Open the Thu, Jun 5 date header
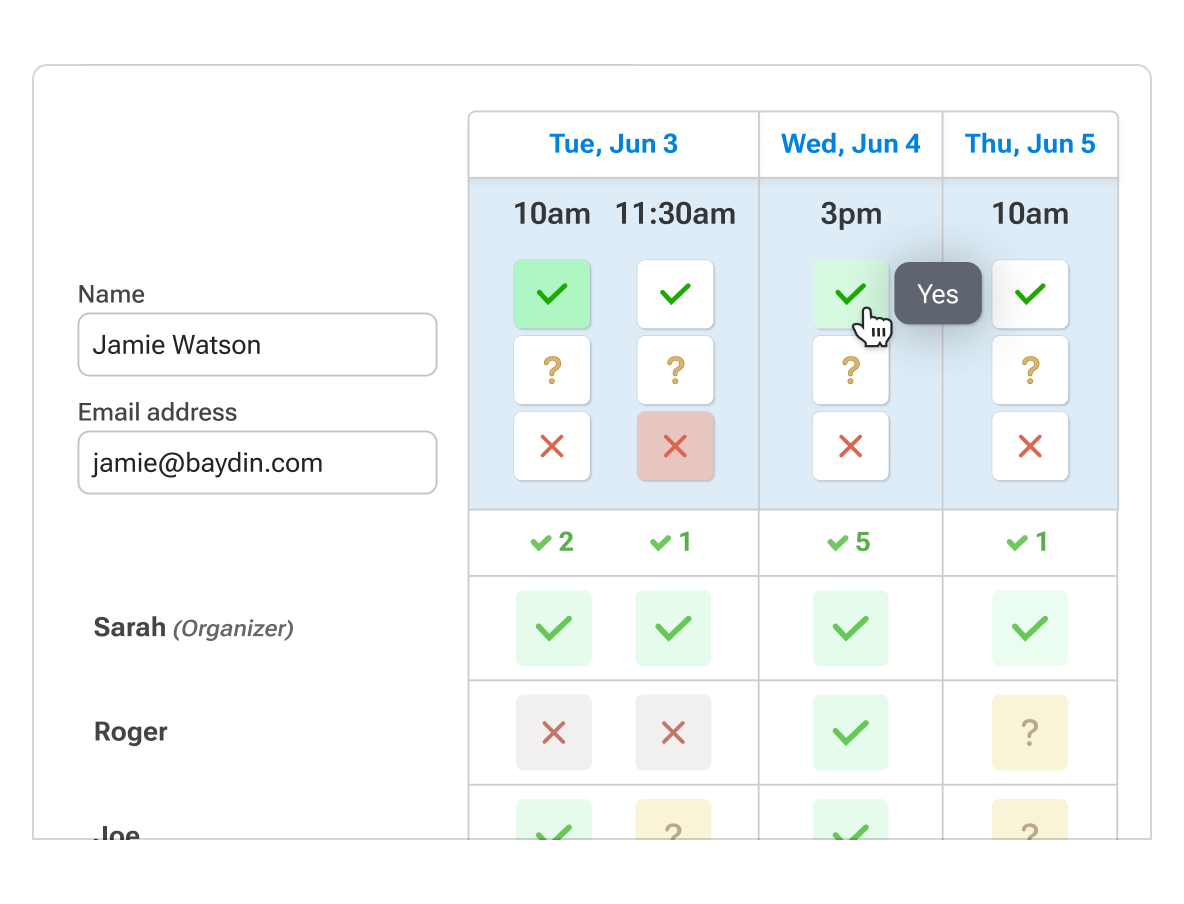1184x904 pixels. [1030, 143]
